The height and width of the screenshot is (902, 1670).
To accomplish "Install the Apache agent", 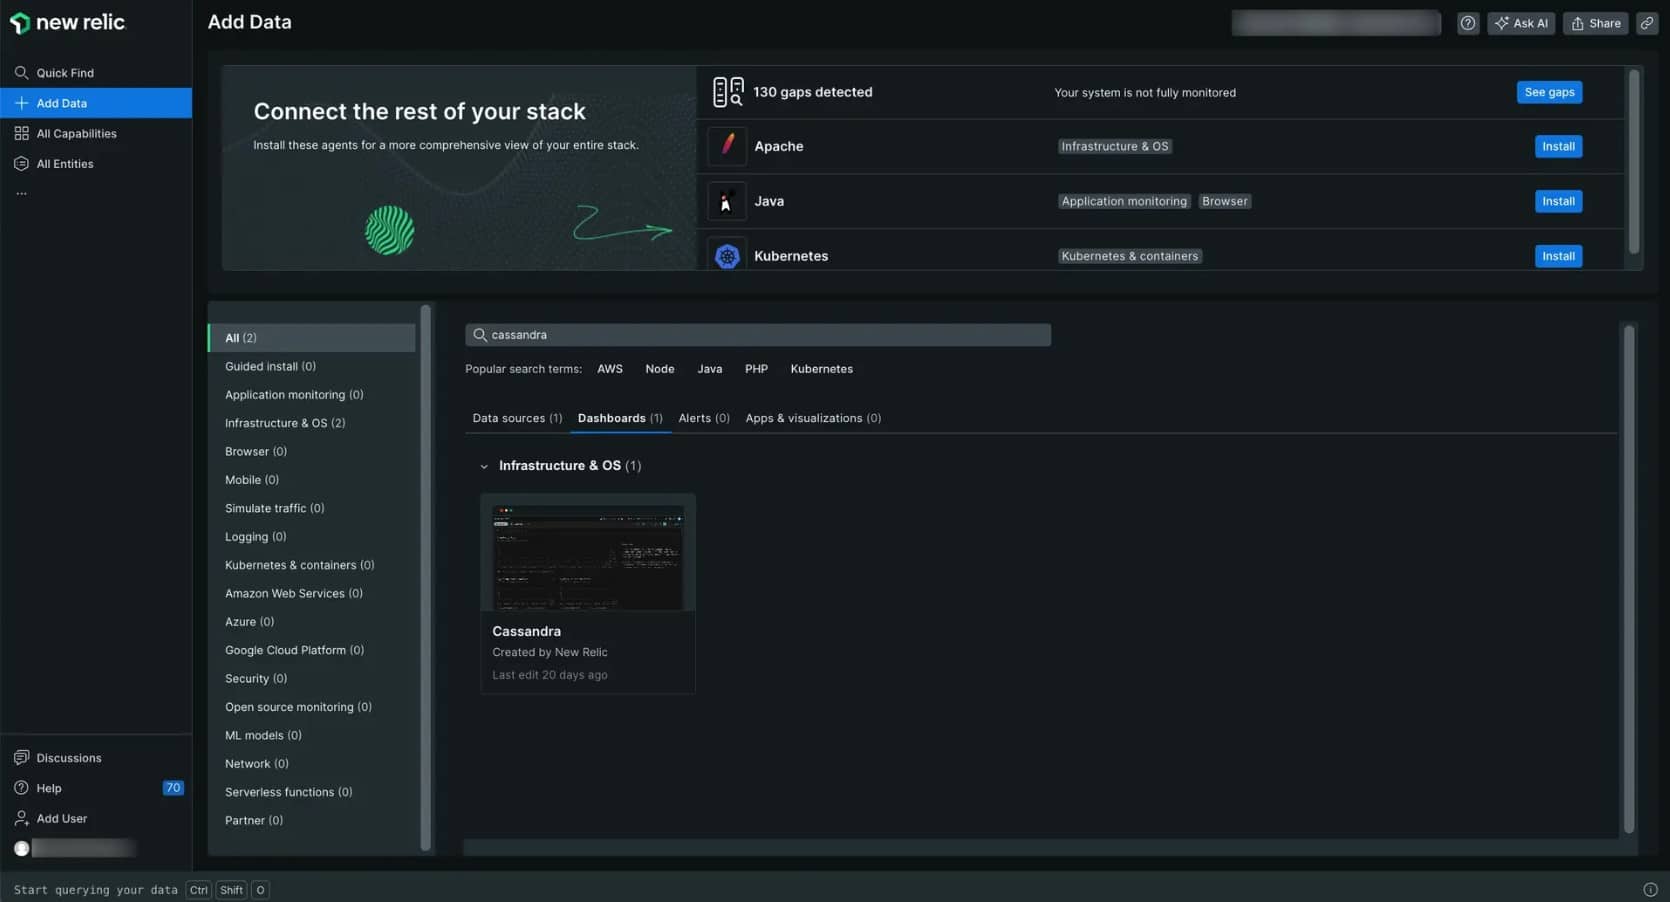I will tap(1558, 146).
